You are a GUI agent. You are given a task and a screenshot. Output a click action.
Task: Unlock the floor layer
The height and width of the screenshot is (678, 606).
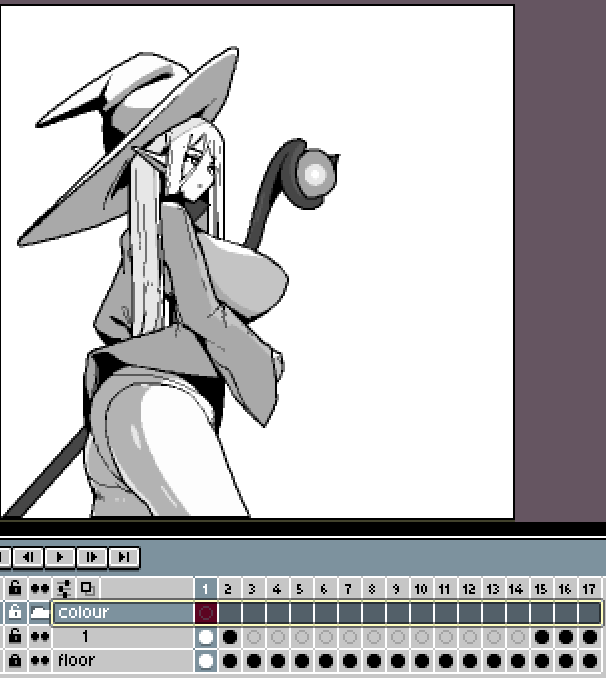15,661
